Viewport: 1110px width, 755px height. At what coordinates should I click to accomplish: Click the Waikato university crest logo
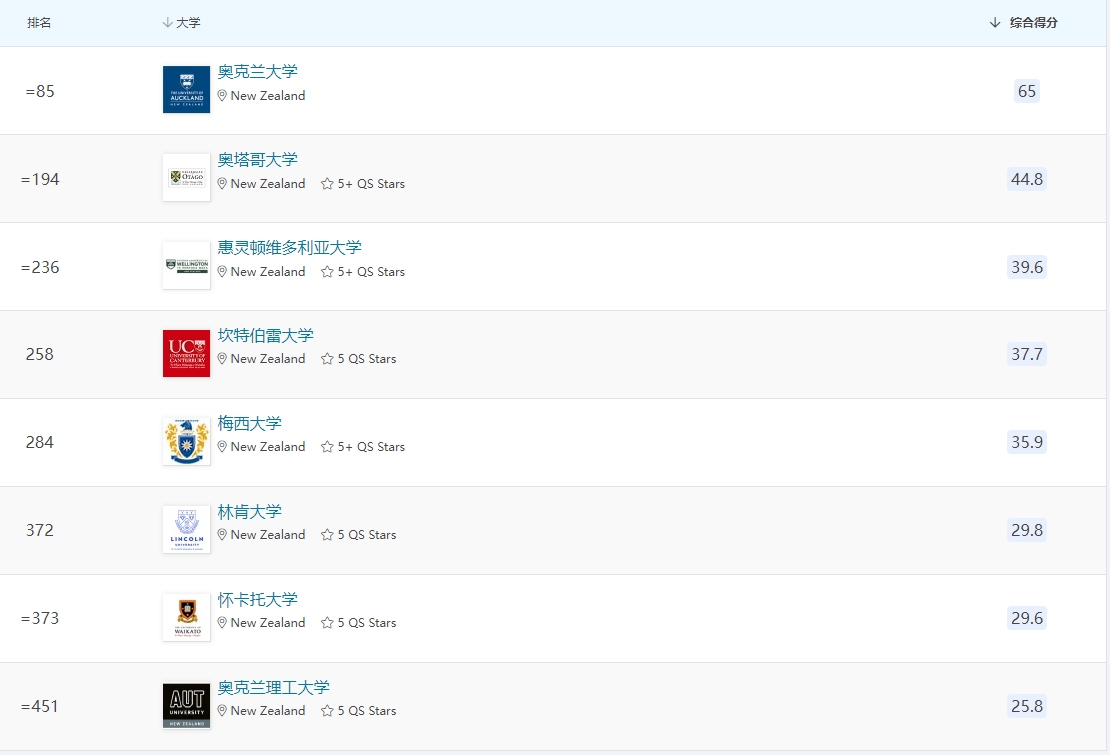tap(186, 617)
